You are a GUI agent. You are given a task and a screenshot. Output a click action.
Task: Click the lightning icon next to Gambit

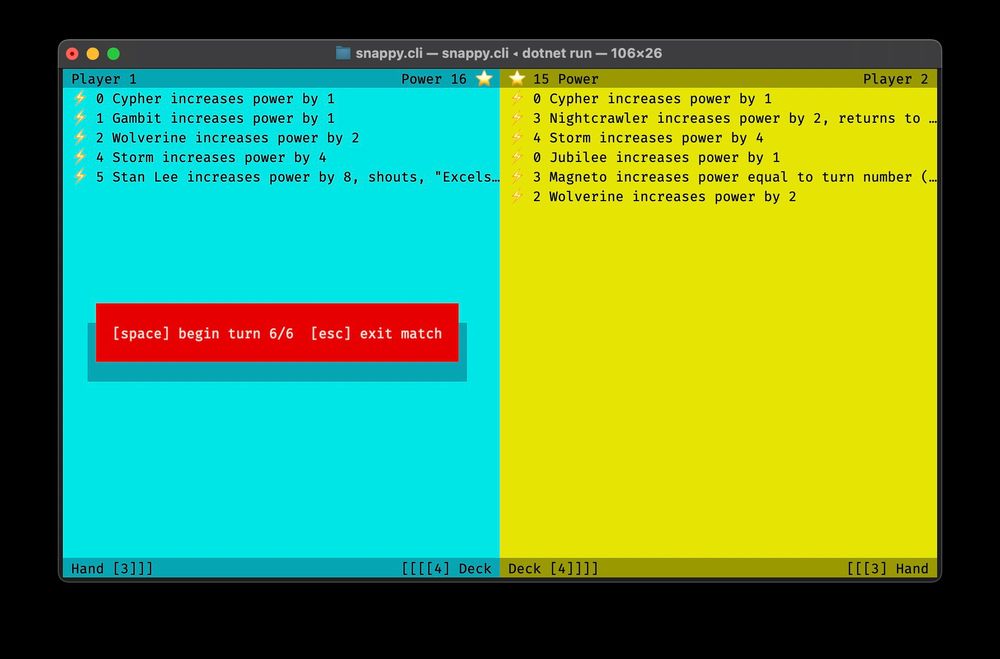[80, 118]
